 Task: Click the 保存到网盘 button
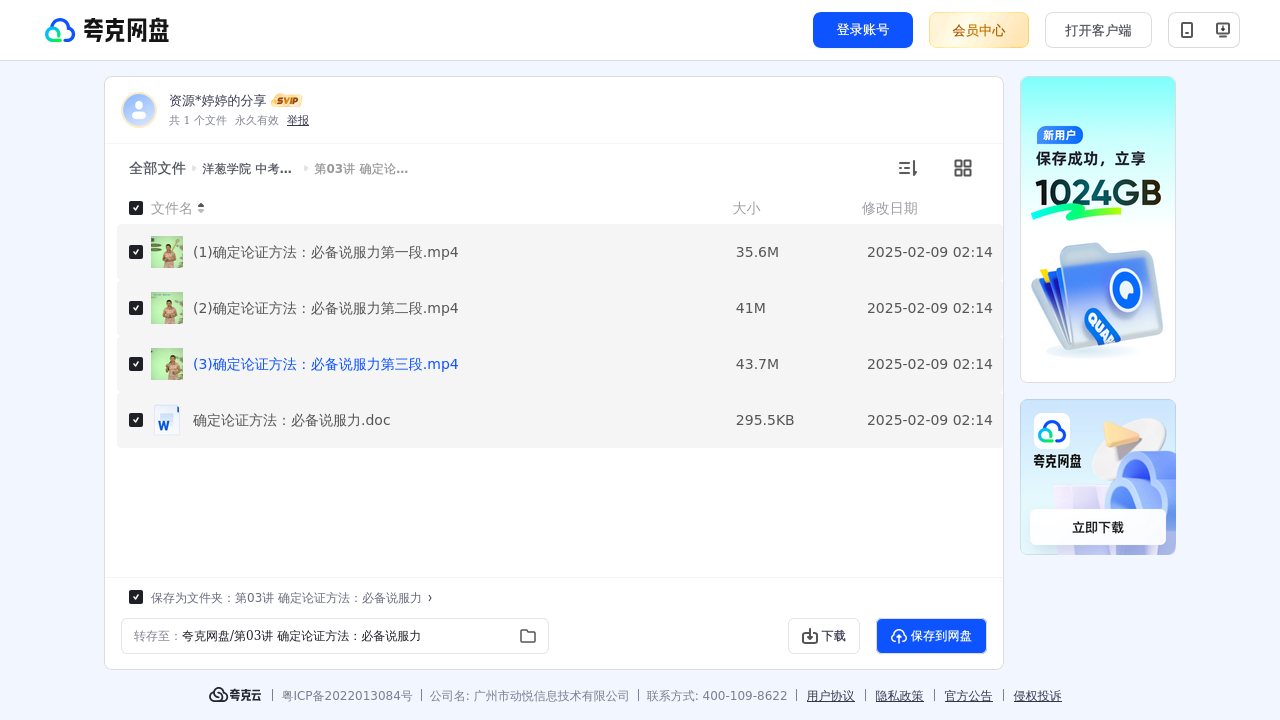(931, 636)
